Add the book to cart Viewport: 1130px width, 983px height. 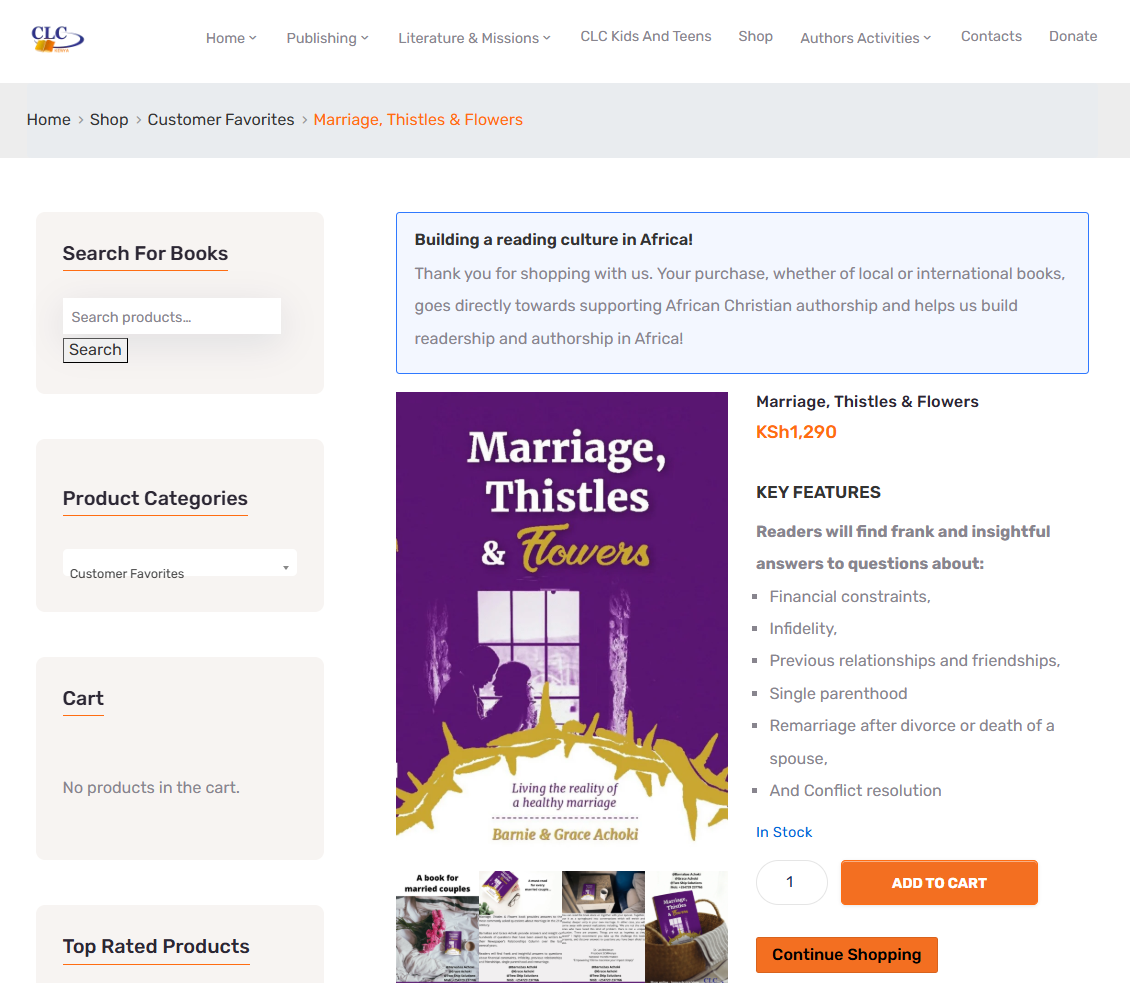point(939,883)
